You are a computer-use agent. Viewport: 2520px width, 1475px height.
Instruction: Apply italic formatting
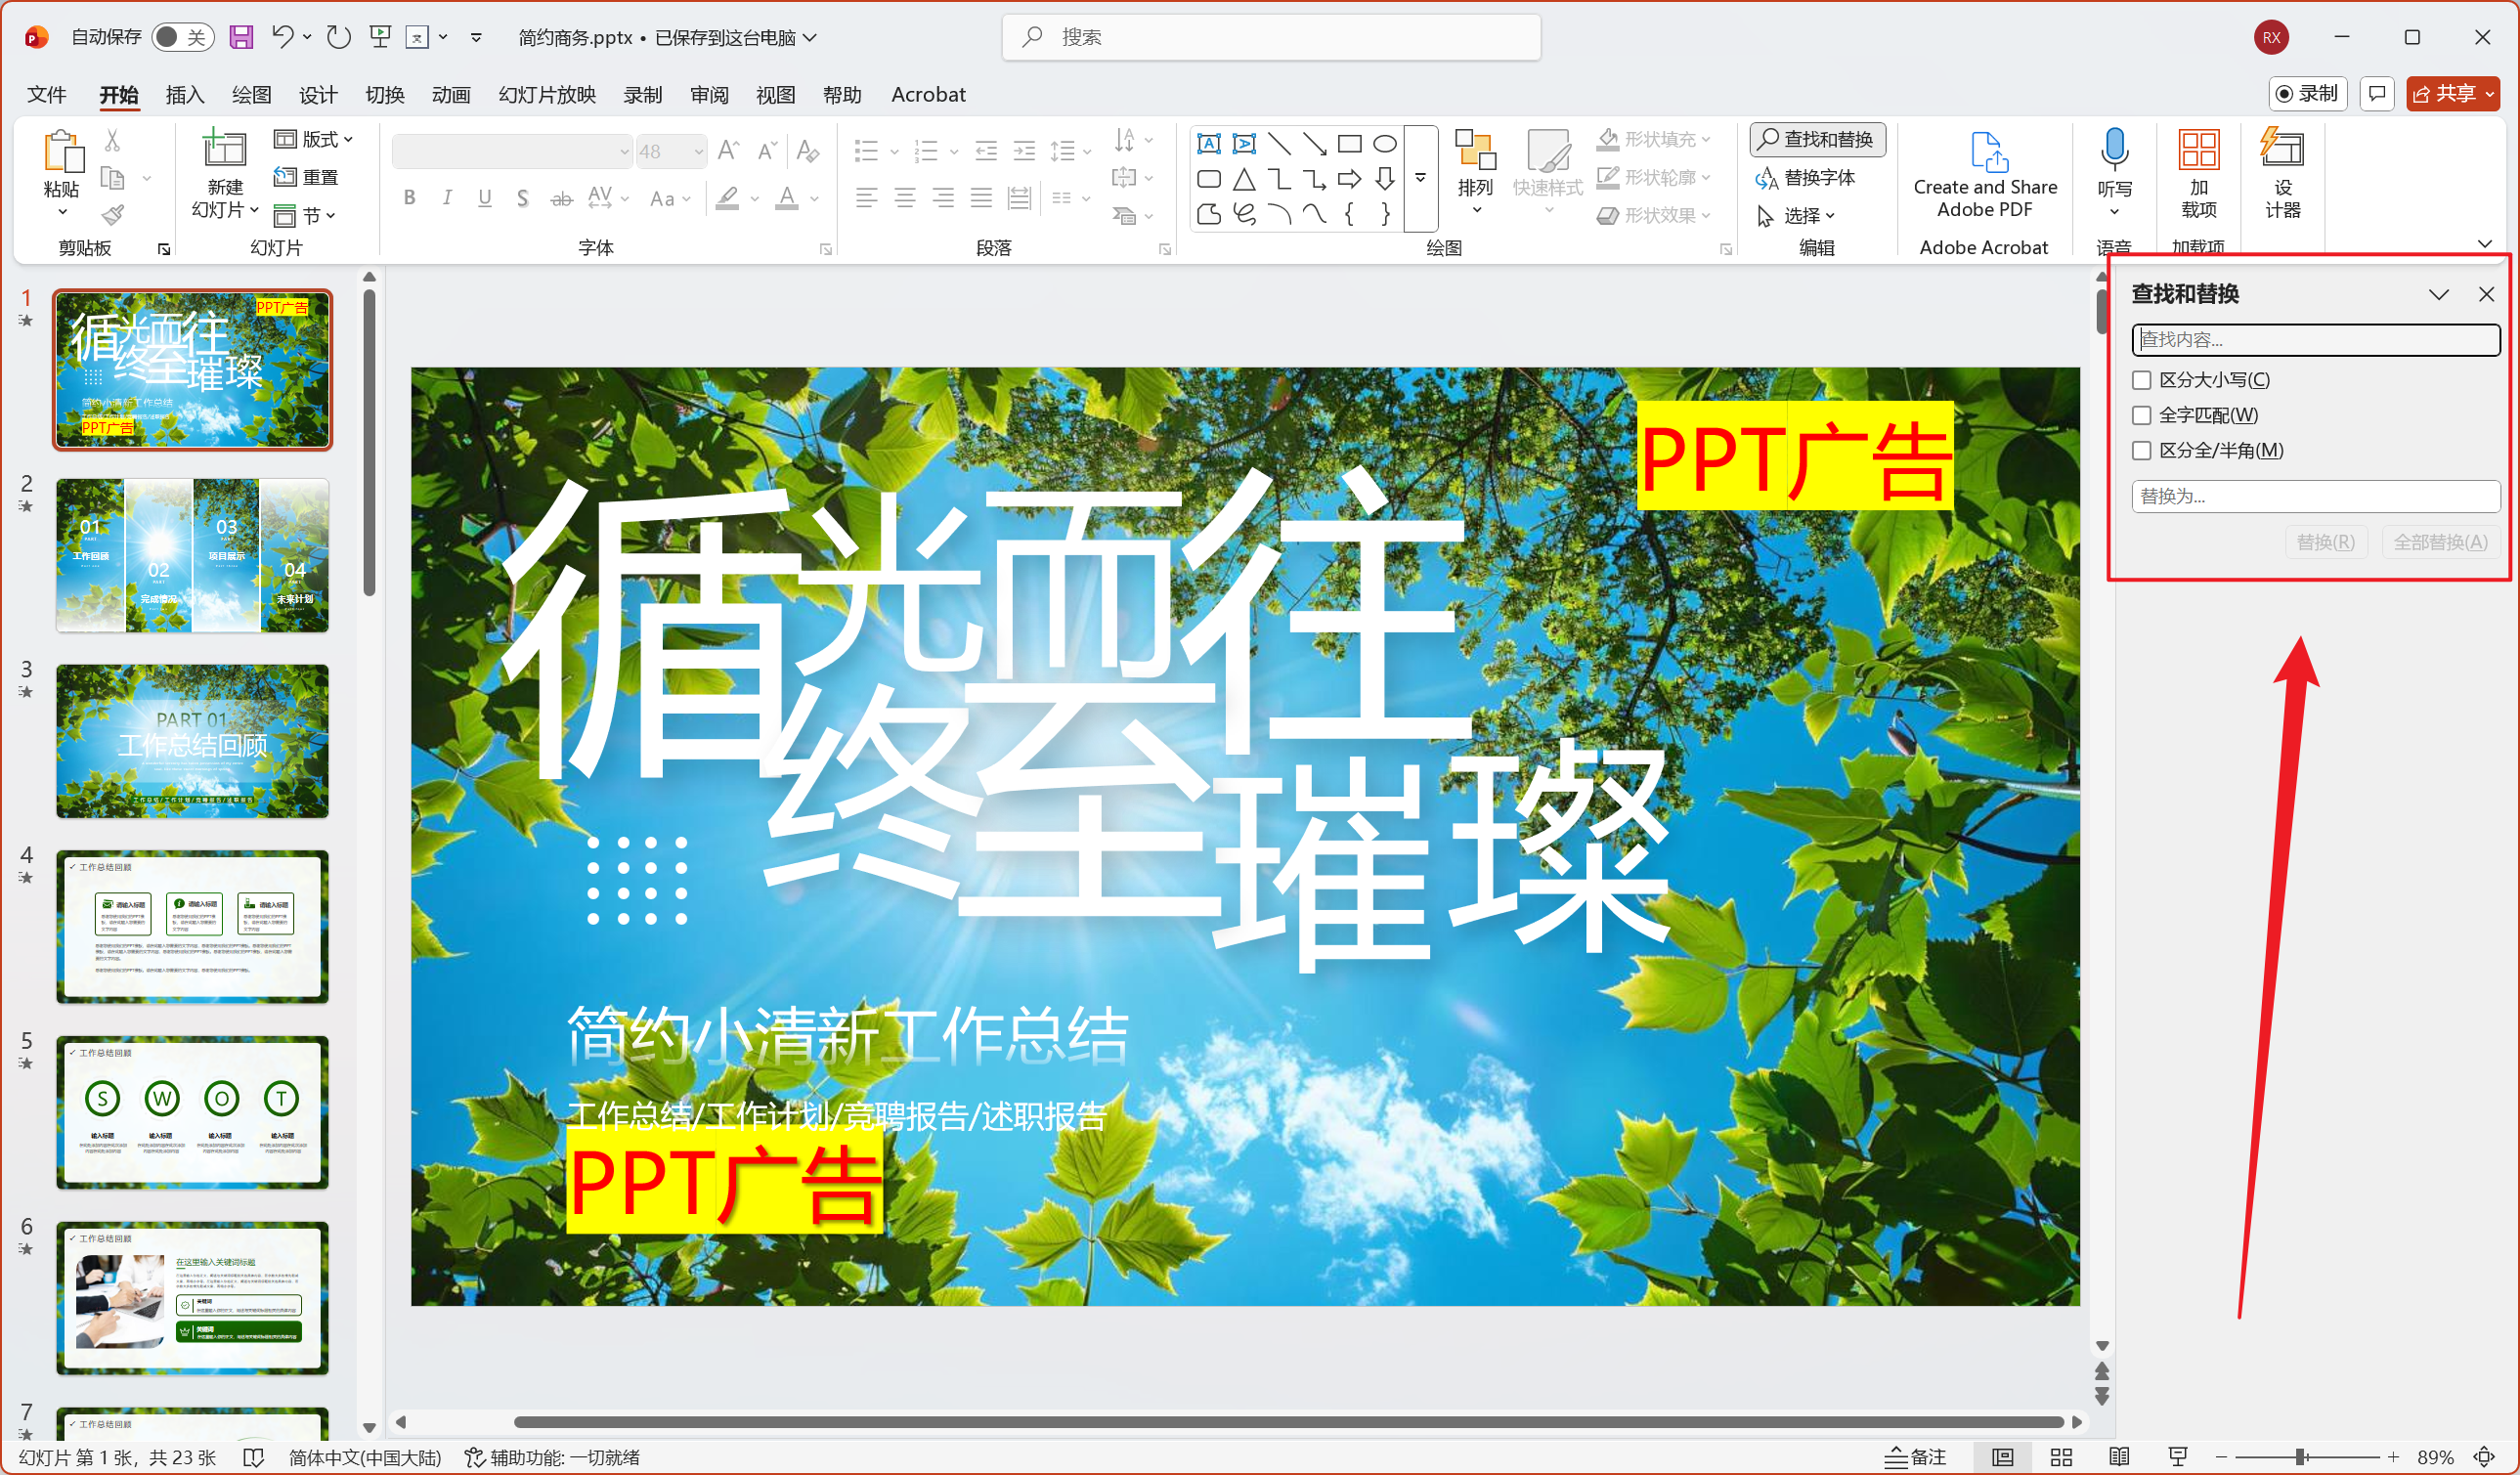coord(446,197)
